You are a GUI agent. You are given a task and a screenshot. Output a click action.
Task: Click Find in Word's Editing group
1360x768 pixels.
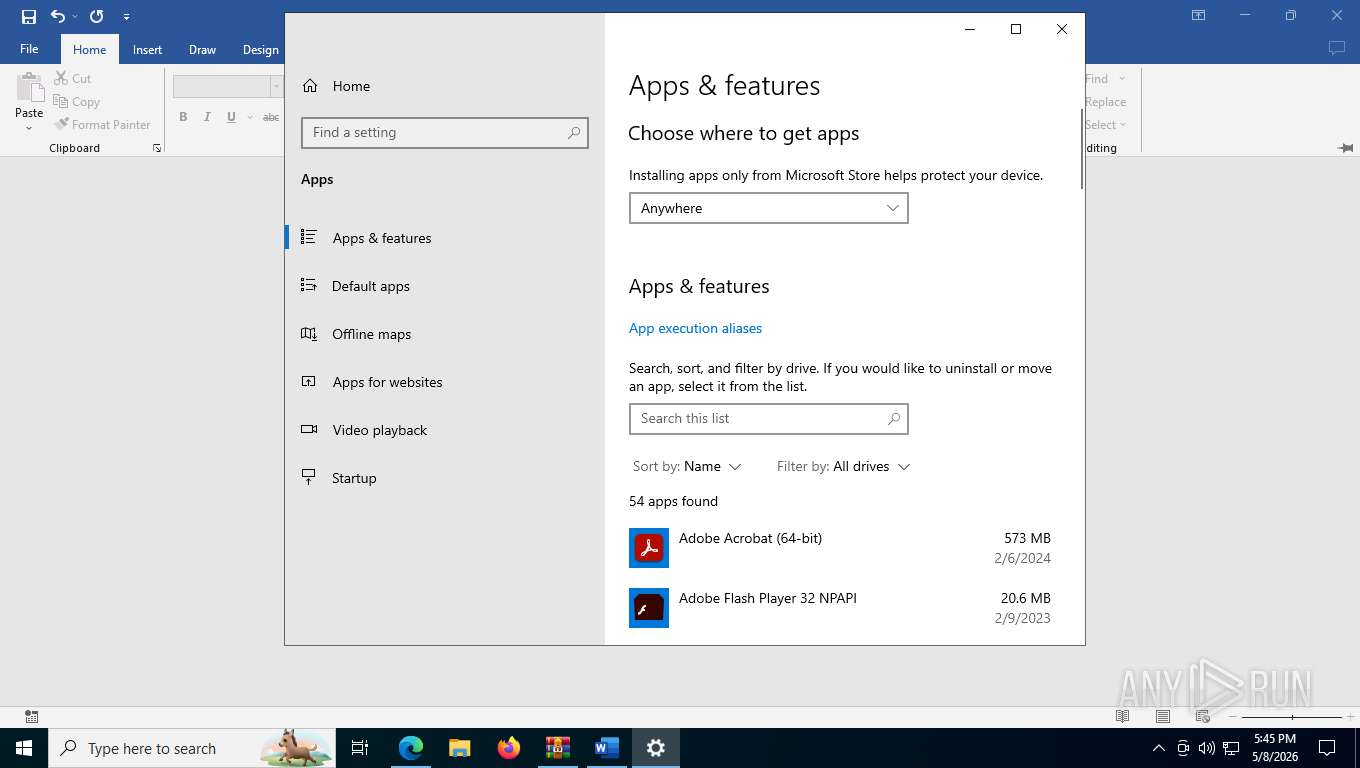pos(1097,78)
